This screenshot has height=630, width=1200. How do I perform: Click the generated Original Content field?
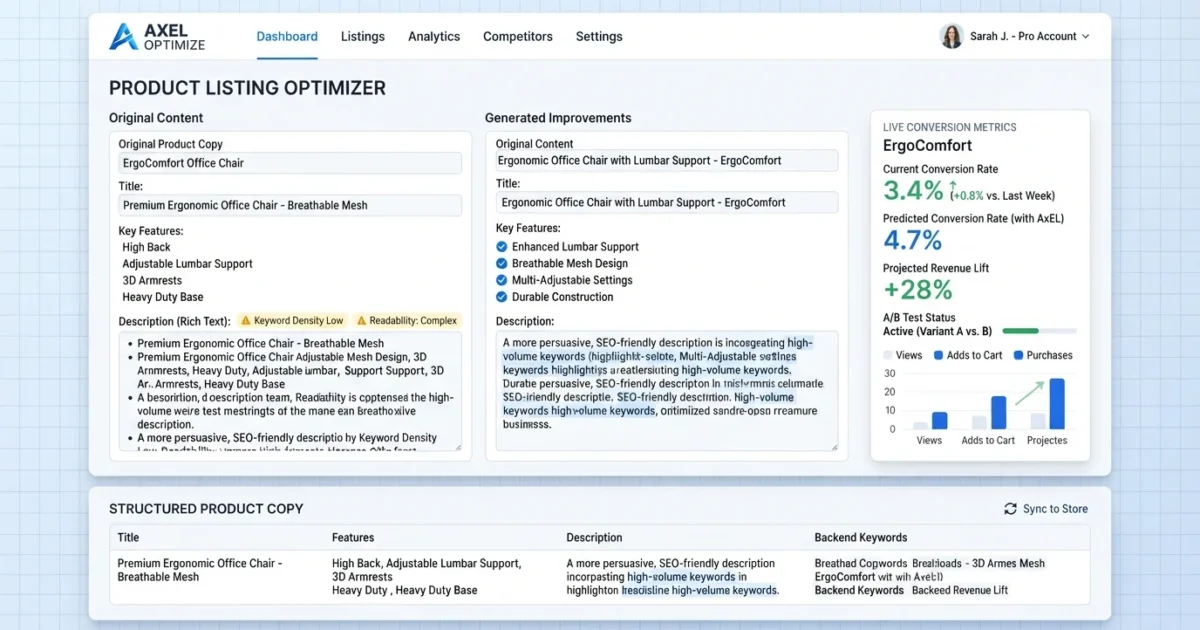coord(667,160)
